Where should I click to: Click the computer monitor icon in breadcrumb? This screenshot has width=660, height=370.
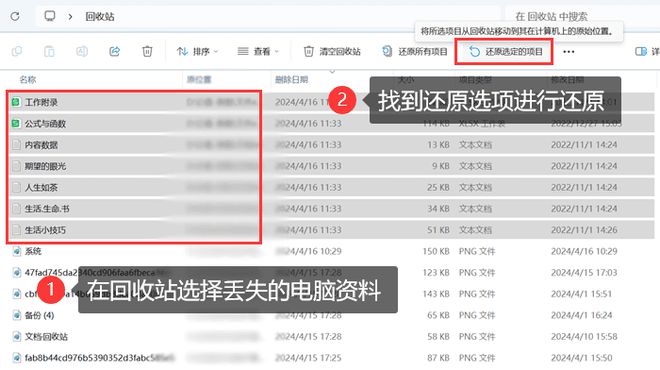tap(50, 16)
